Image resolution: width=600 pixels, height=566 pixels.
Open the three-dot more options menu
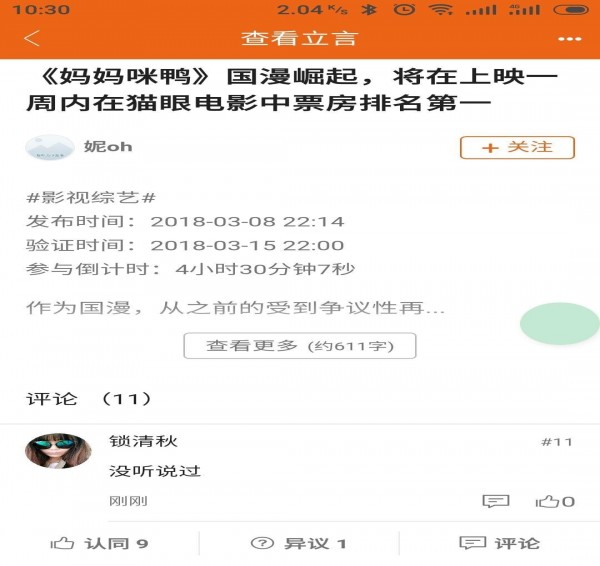[x=569, y=39]
